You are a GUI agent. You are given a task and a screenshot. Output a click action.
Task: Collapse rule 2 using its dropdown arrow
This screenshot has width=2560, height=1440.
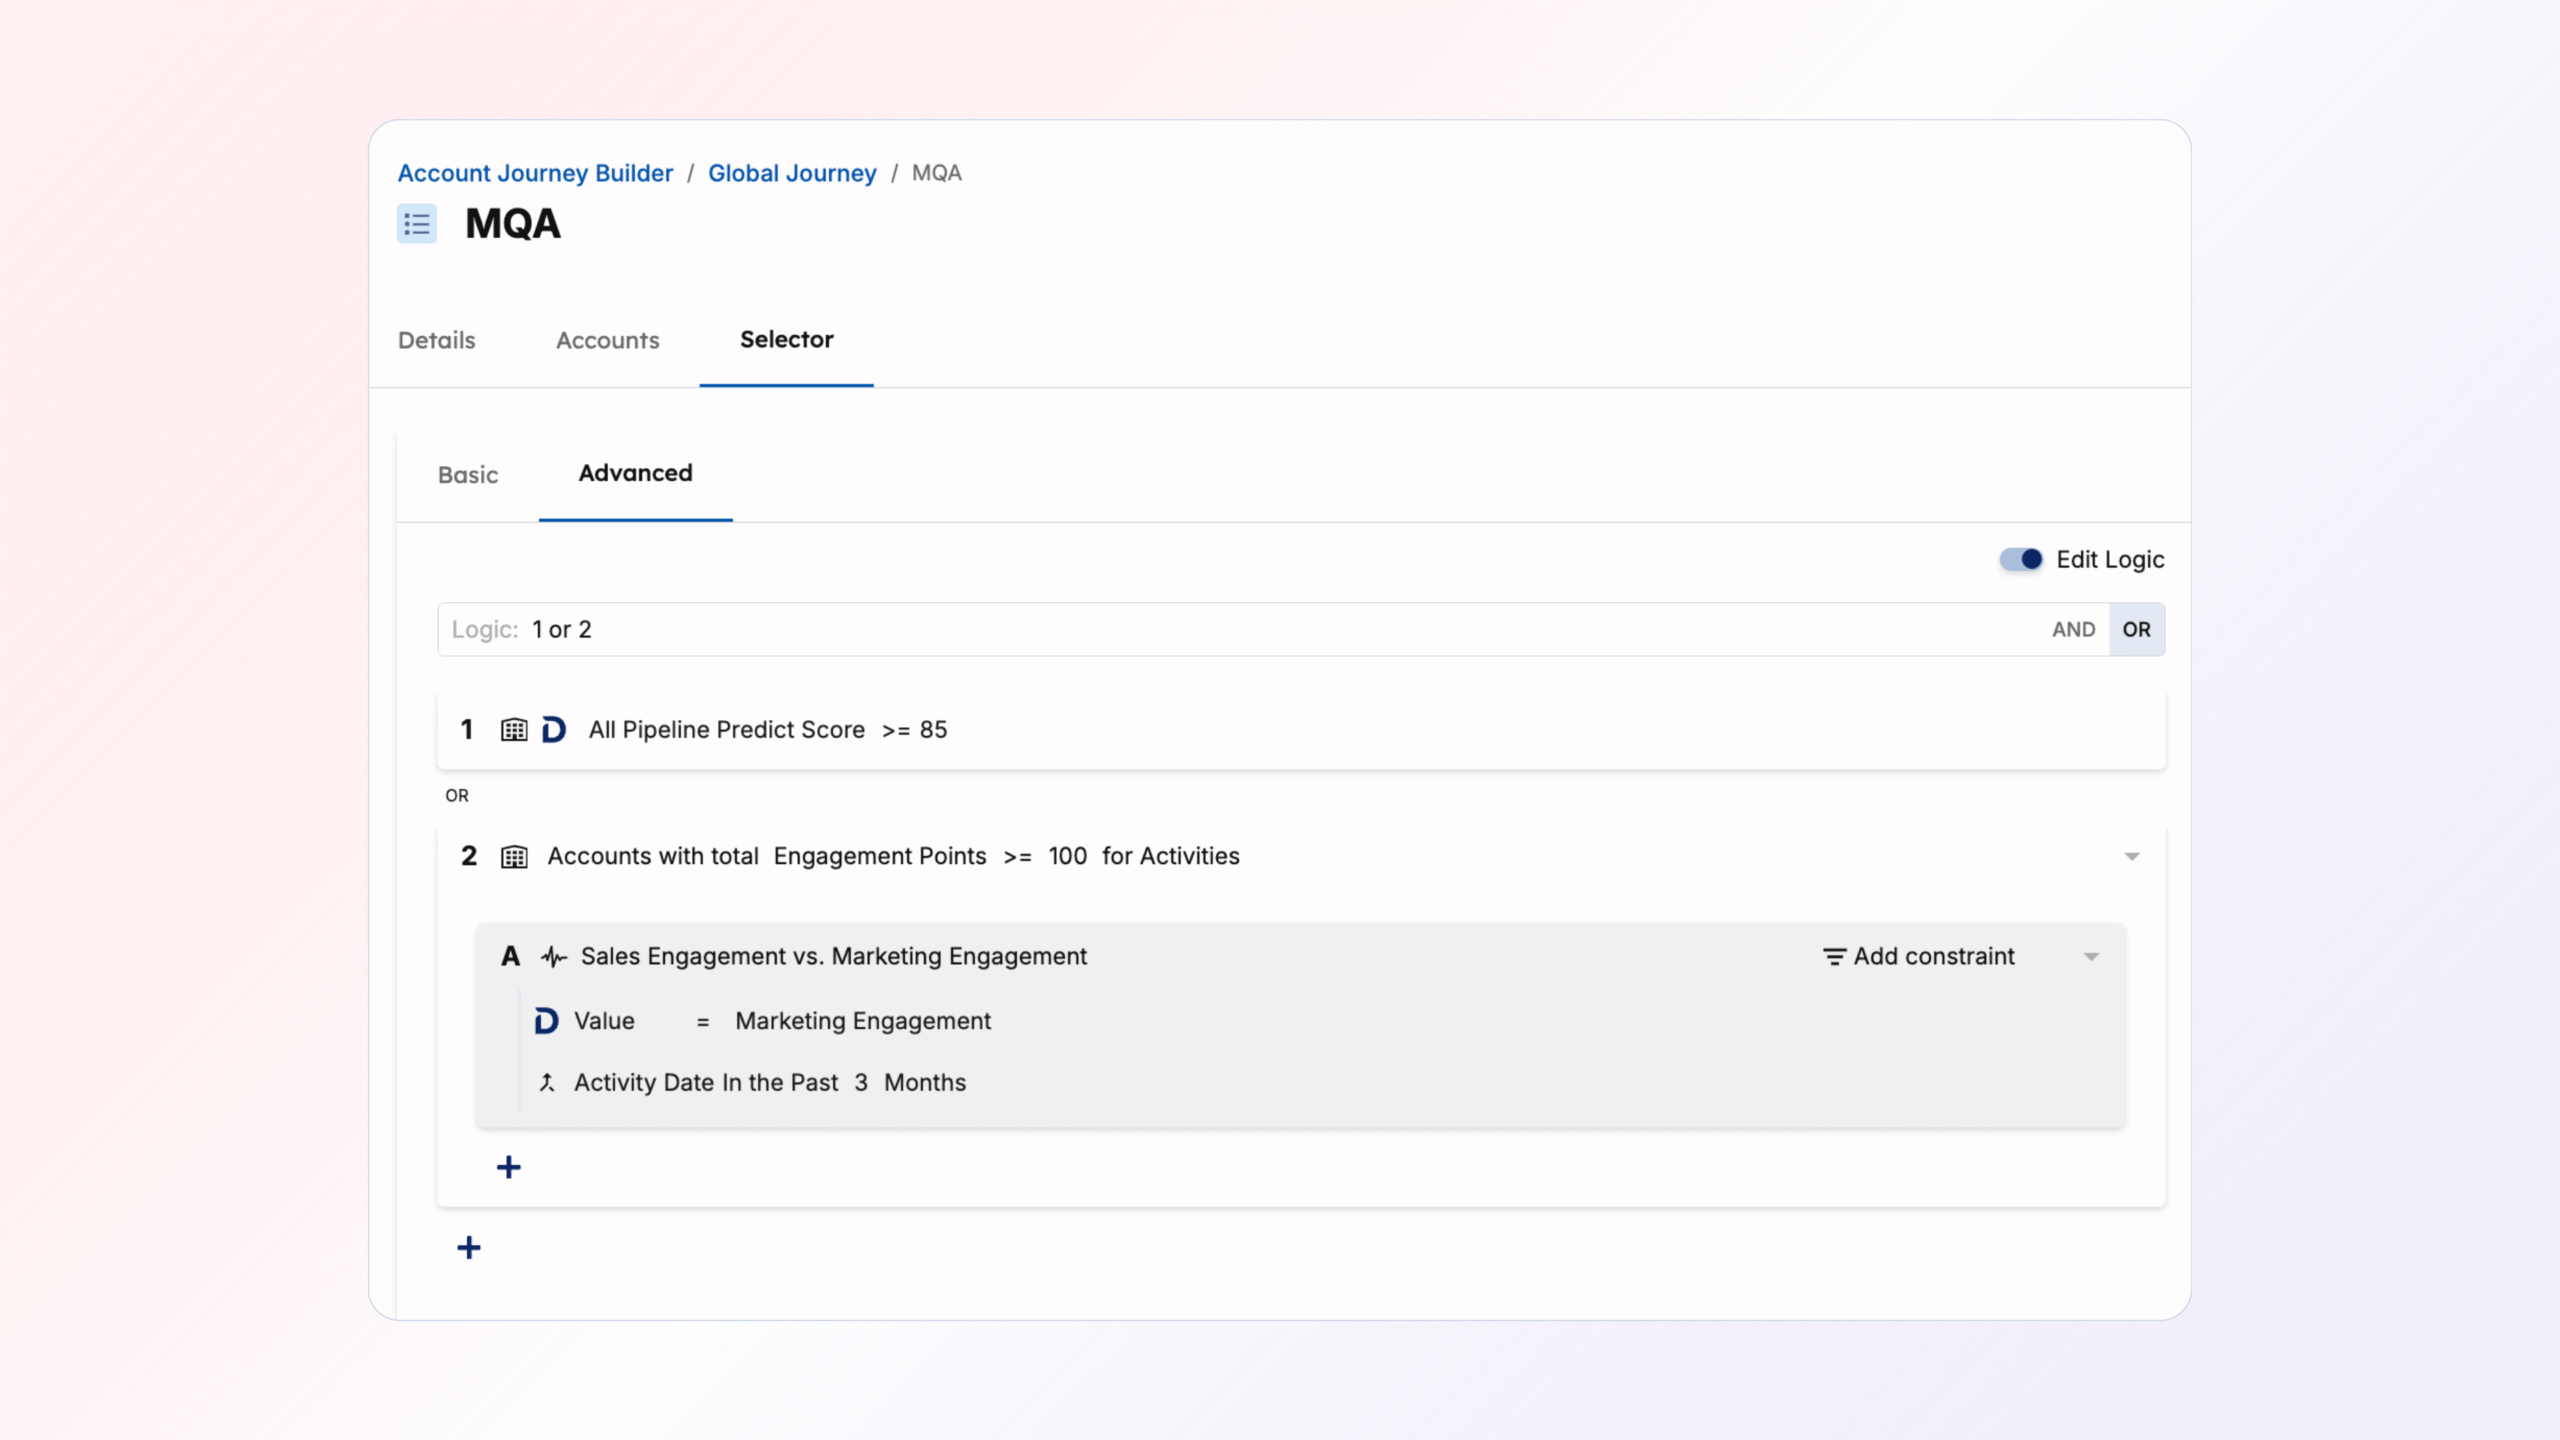tap(2131, 857)
